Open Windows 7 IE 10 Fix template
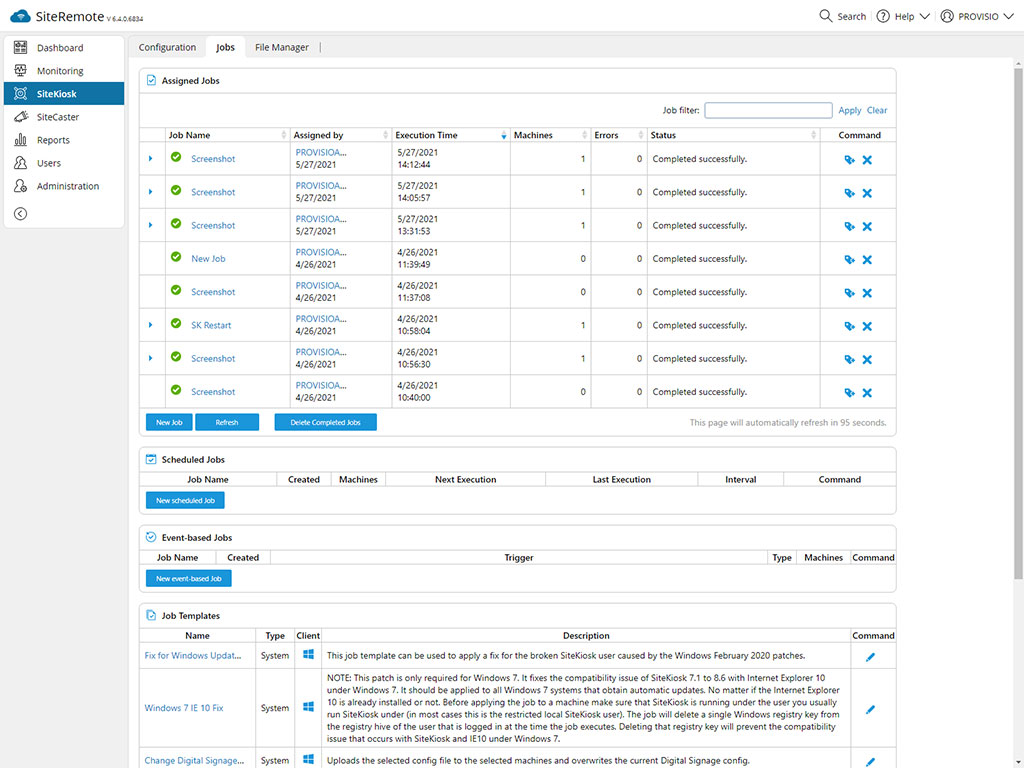The image size is (1024, 768). (184, 708)
